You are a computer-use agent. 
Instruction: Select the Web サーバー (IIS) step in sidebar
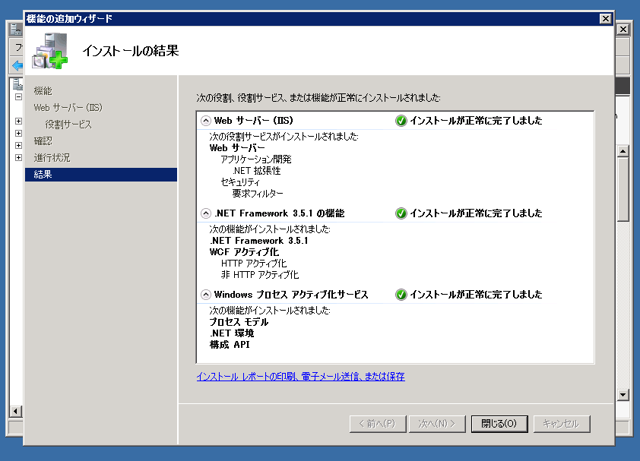[x=68, y=107]
